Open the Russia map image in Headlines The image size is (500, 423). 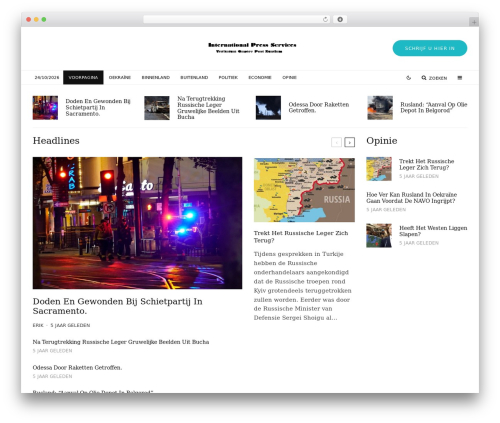pyautogui.click(x=304, y=190)
